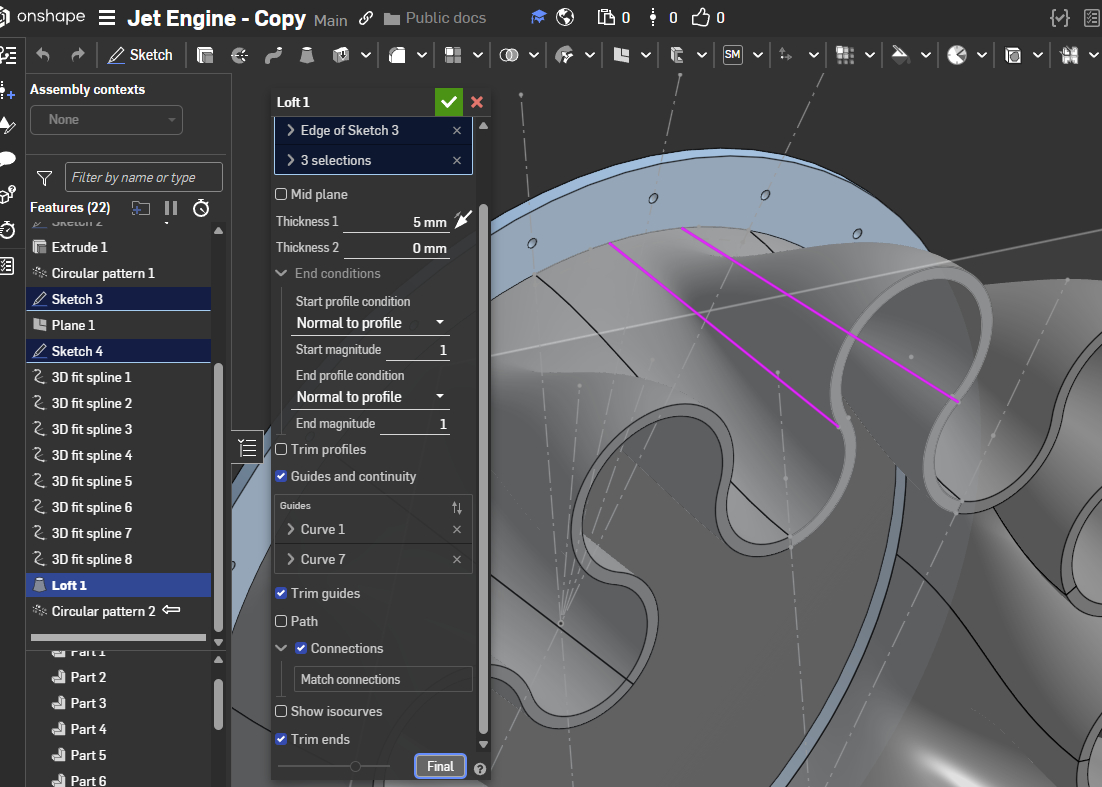Select the Plane tool icon in the toolbar
1102x787 pixels.
coord(621,55)
